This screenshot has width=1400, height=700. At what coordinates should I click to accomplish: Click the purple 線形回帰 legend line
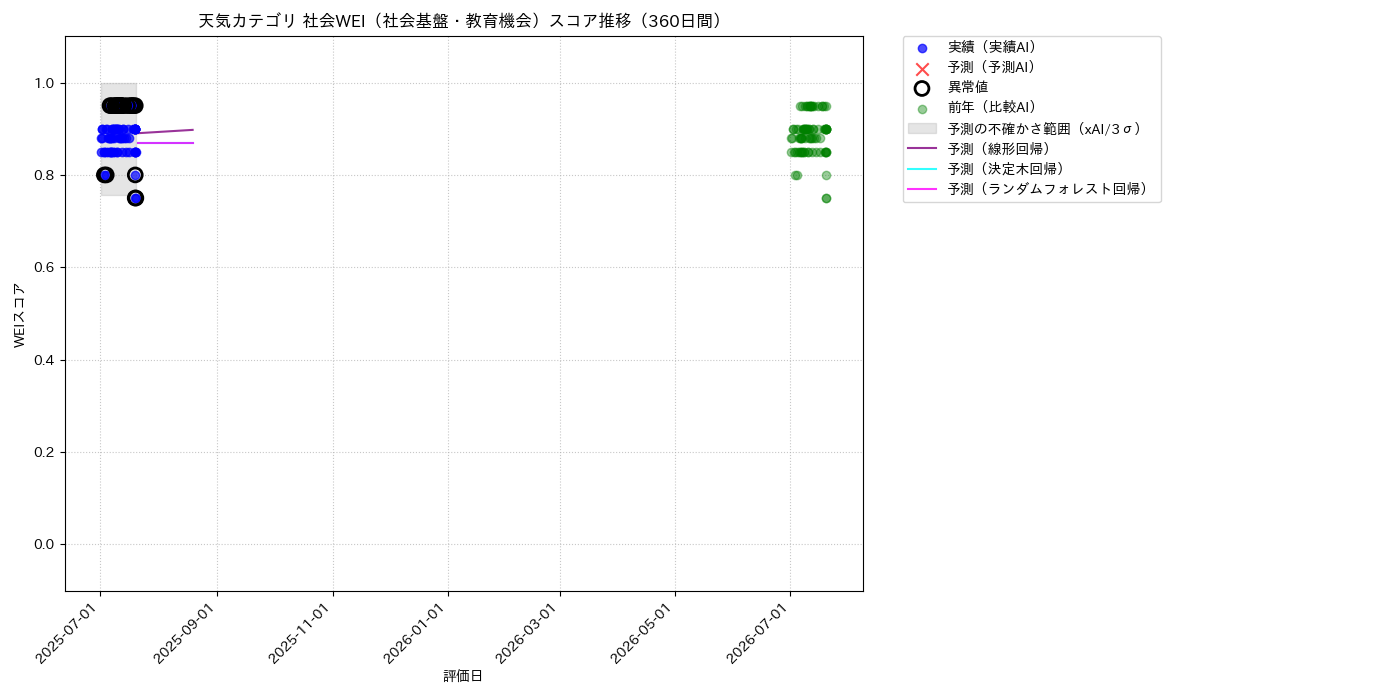(922, 148)
